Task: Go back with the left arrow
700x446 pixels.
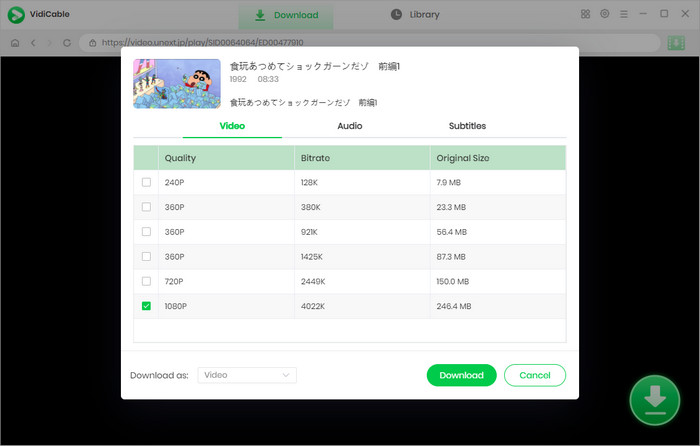Action: (33, 43)
